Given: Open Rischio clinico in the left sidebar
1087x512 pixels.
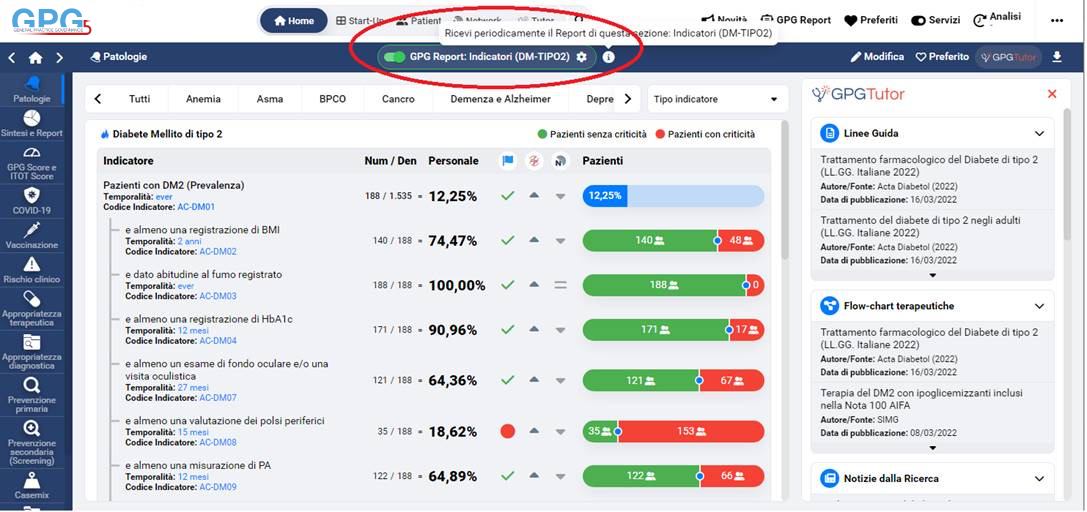Looking at the screenshot, I should (31, 269).
